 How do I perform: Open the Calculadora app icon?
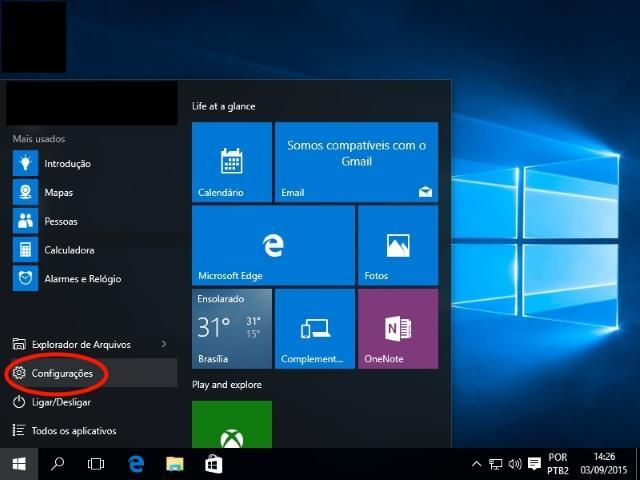click(x=25, y=250)
